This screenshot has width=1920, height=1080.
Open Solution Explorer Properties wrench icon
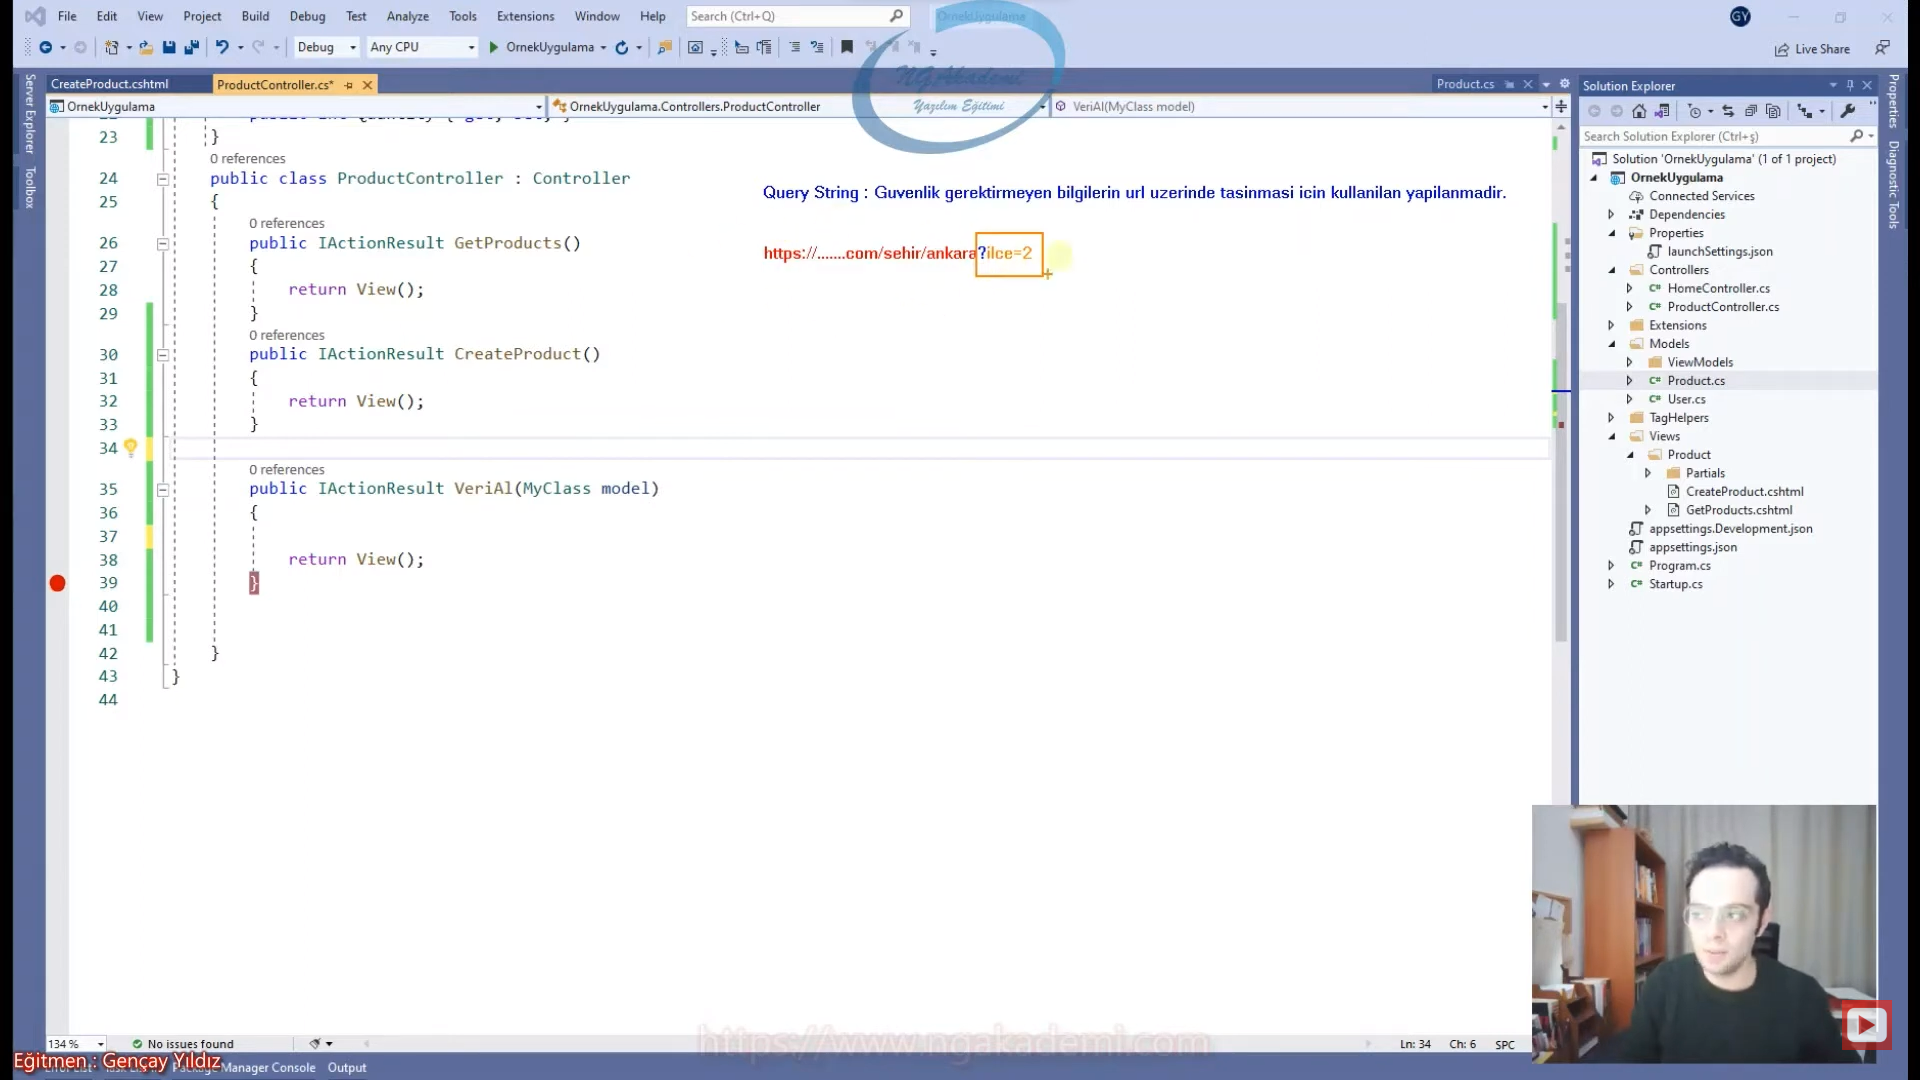click(1848, 111)
